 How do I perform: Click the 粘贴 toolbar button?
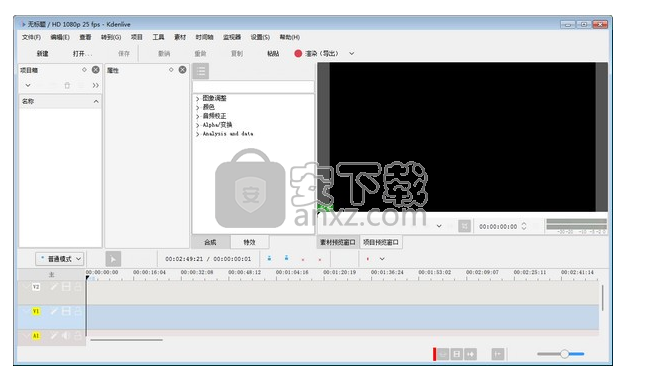click(x=273, y=54)
